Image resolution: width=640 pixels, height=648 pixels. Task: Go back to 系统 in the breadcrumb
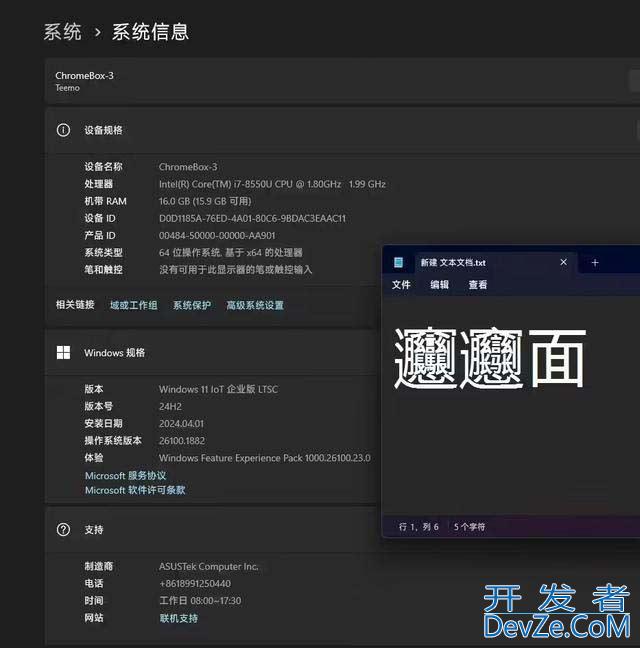(x=63, y=32)
